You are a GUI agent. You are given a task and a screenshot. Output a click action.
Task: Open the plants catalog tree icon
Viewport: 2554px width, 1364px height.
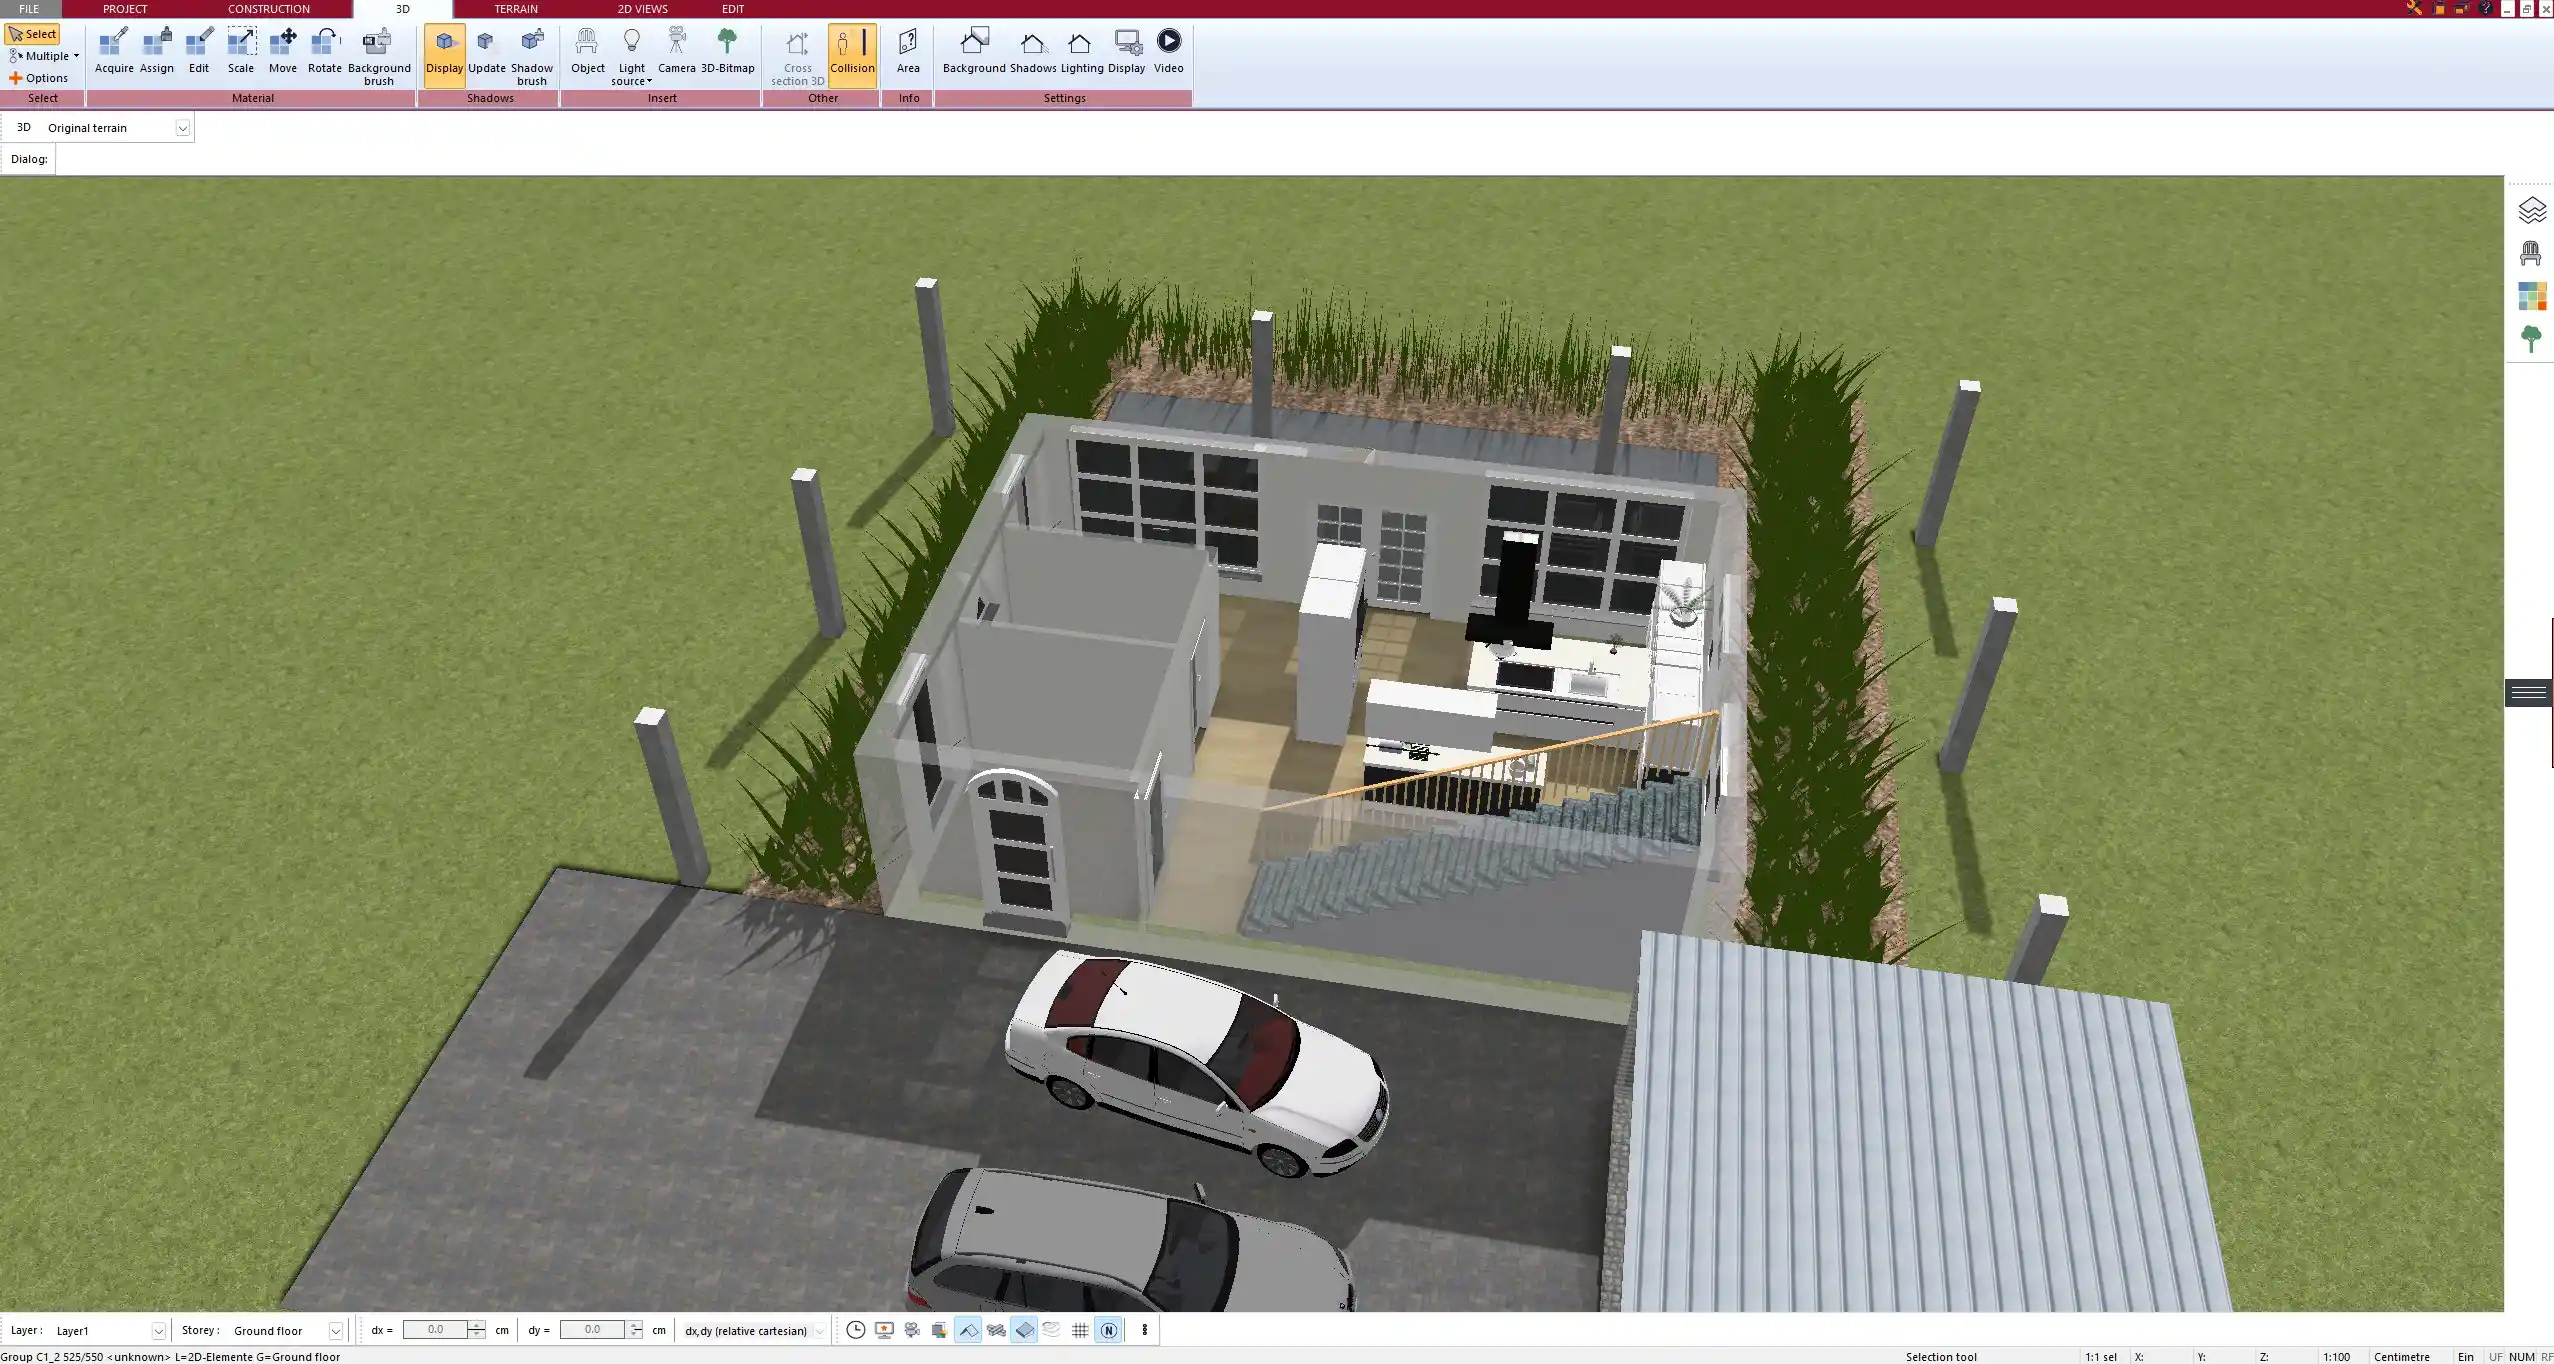(x=2531, y=340)
